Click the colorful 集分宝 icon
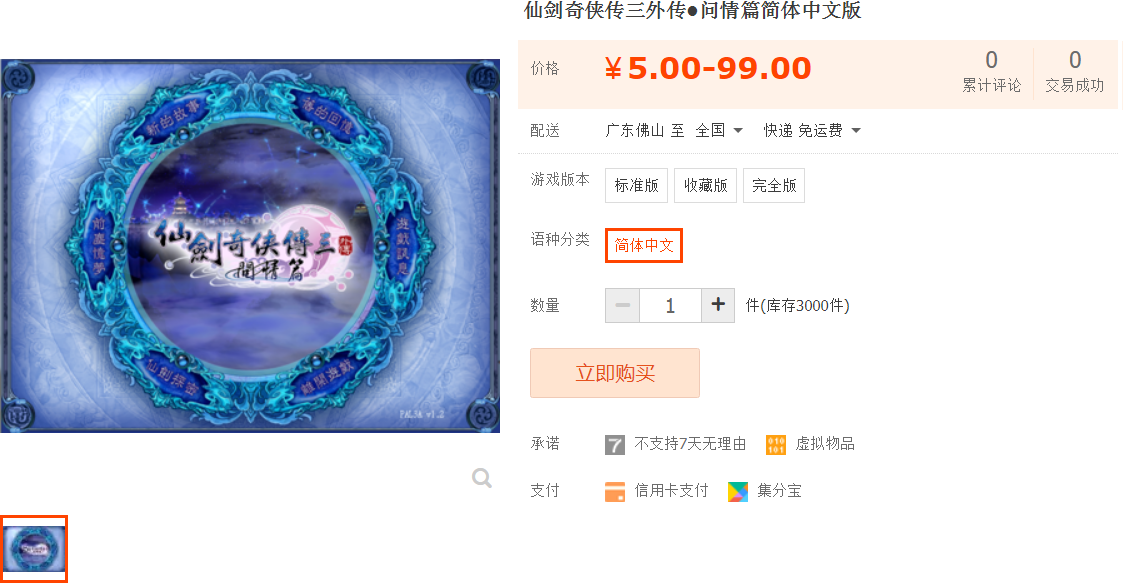Screen dimensions: 1128x586 [737, 491]
